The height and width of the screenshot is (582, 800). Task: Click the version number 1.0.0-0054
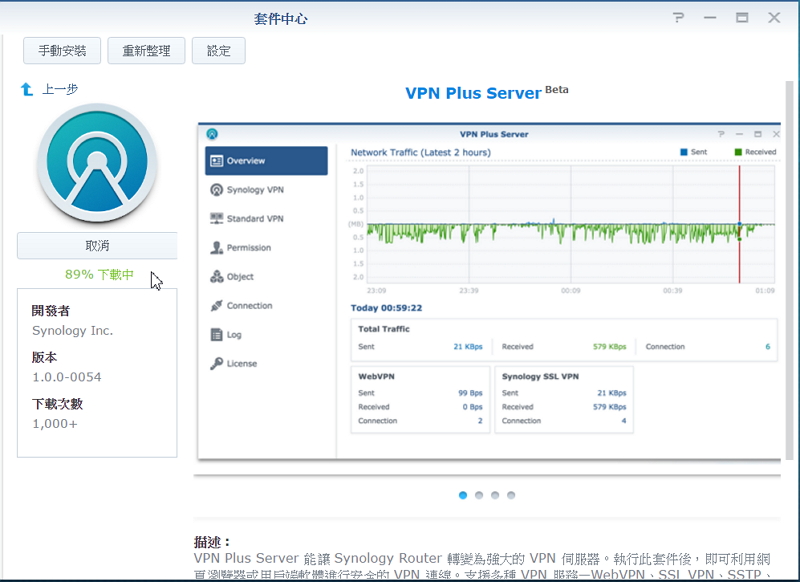67,377
